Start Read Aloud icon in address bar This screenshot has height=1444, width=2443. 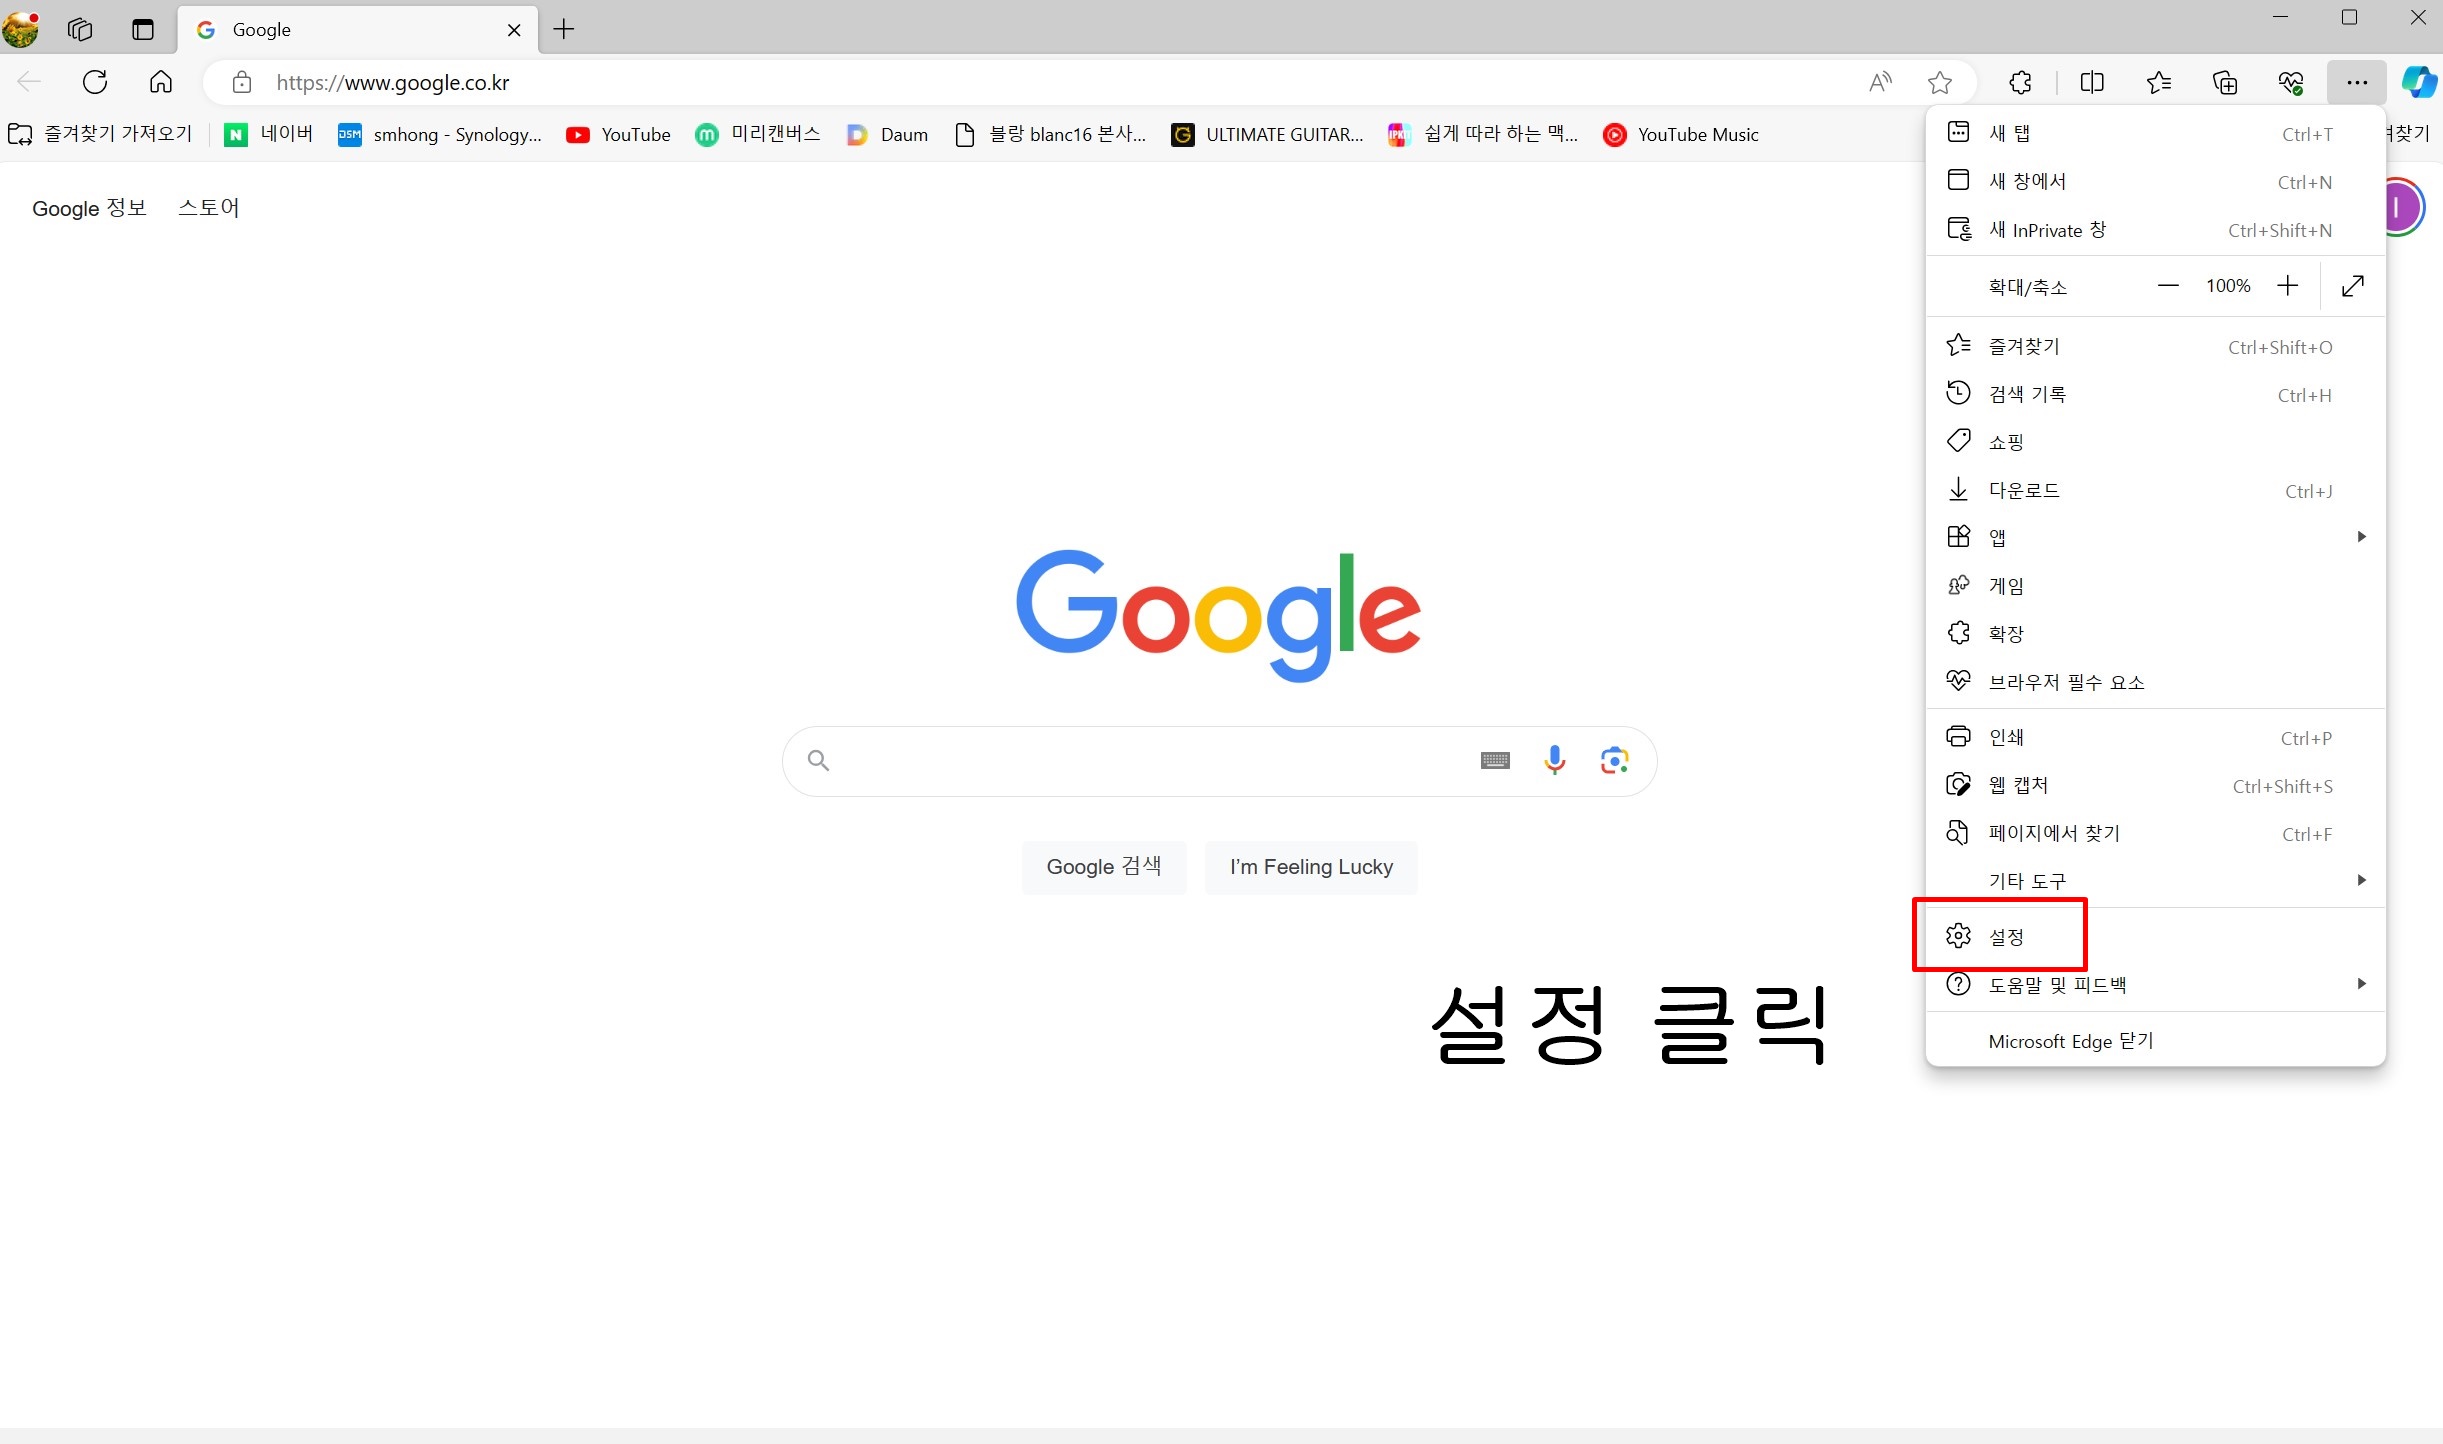[1880, 82]
